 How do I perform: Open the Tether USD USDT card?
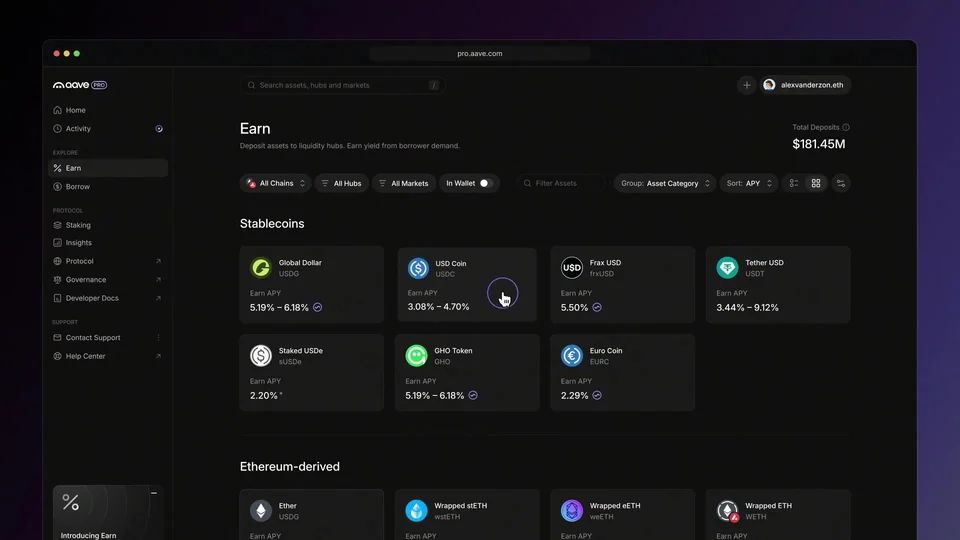pyautogui.click(x=778, y=285)
